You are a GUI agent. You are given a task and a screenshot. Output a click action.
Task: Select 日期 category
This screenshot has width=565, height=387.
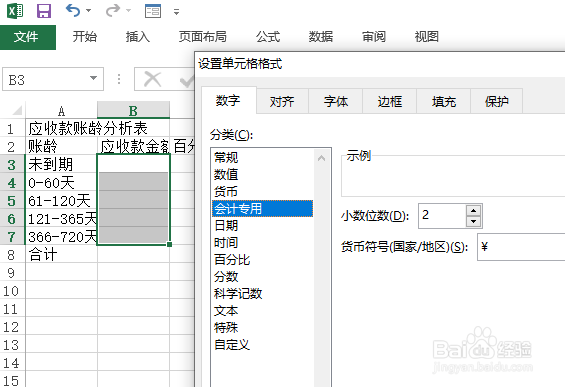[262, 226]
